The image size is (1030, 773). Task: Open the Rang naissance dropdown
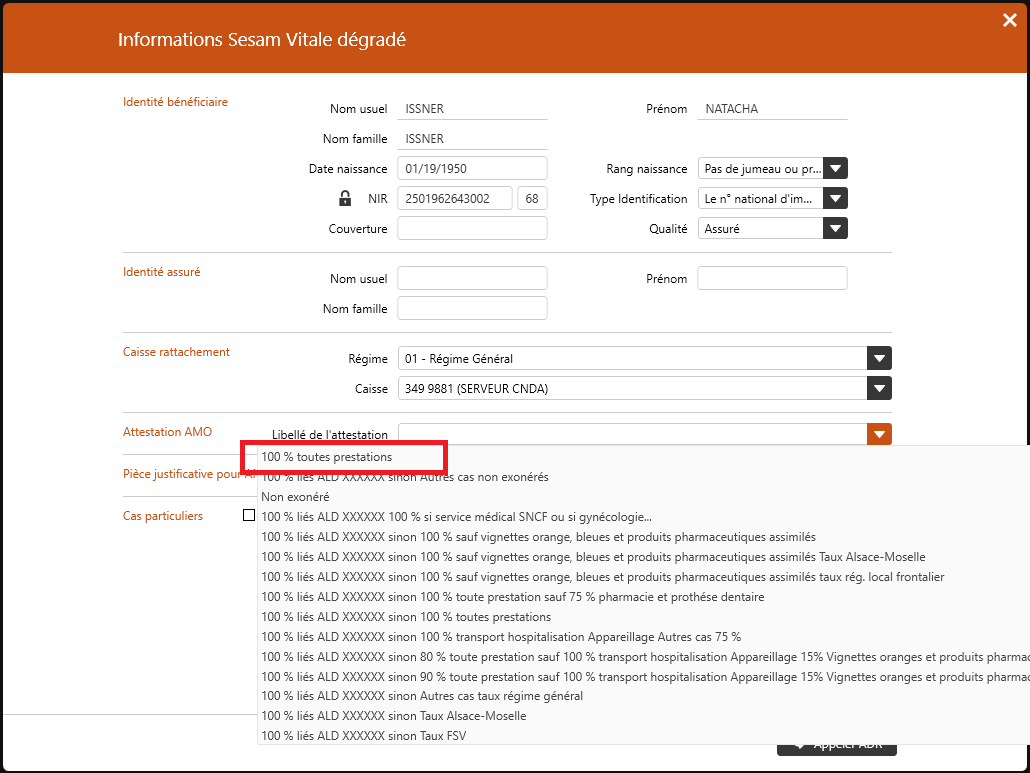coord(835,169)
